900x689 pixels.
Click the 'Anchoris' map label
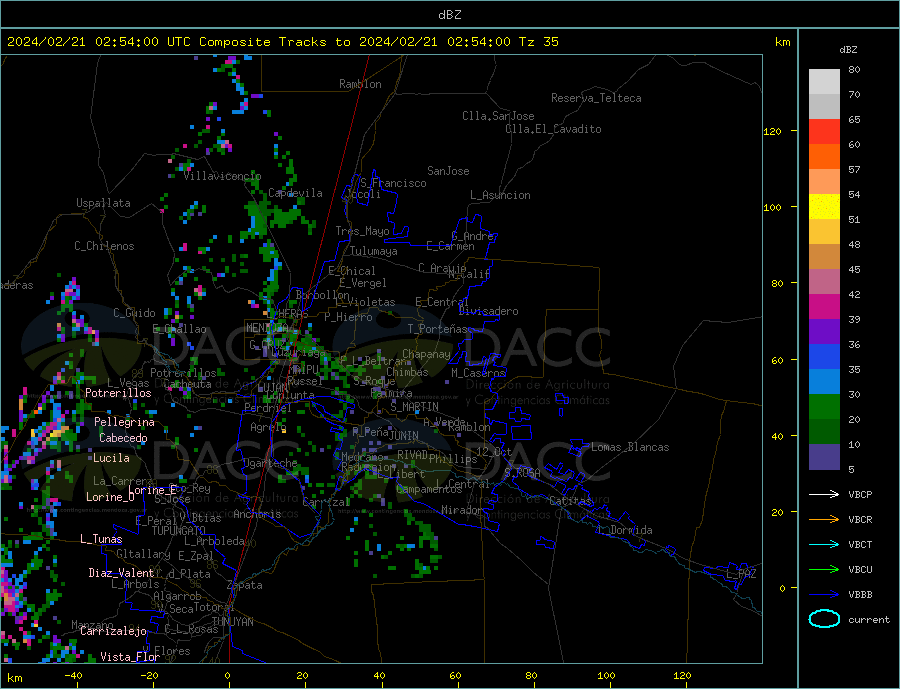(257, 514)
